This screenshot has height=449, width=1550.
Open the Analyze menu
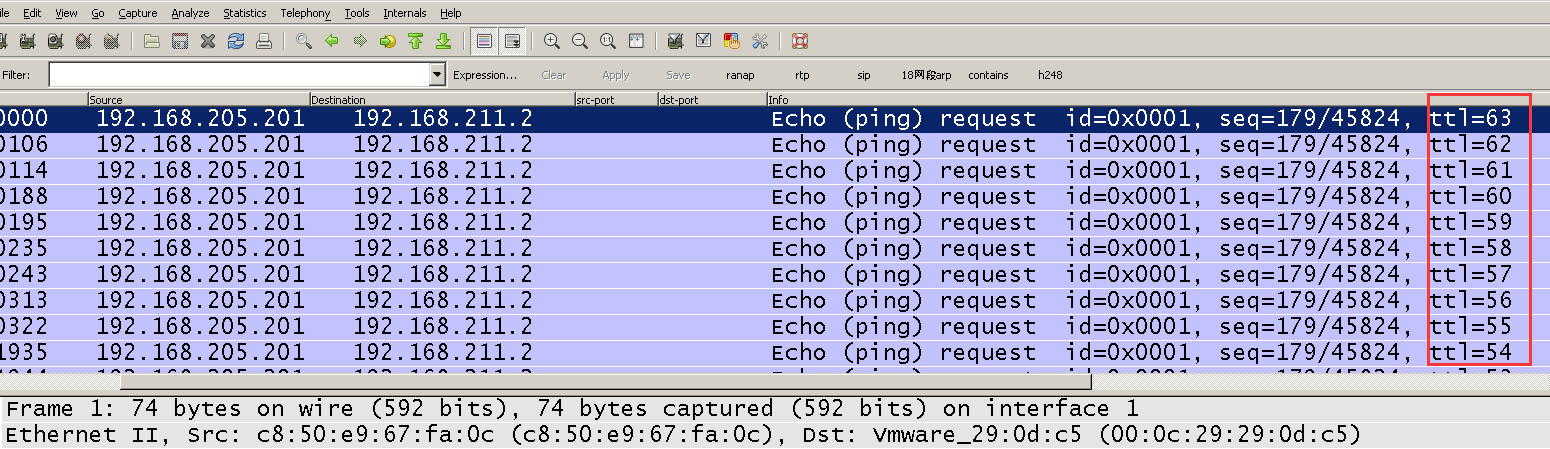coord(190,13)
